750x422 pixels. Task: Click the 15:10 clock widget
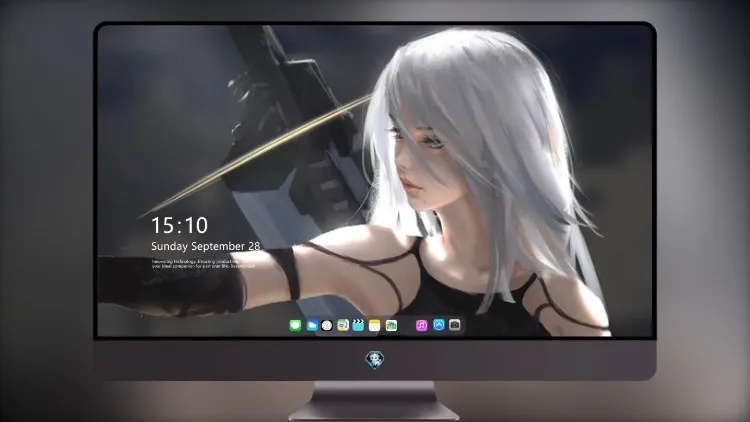pyautogui.click(x=179, y=225)
